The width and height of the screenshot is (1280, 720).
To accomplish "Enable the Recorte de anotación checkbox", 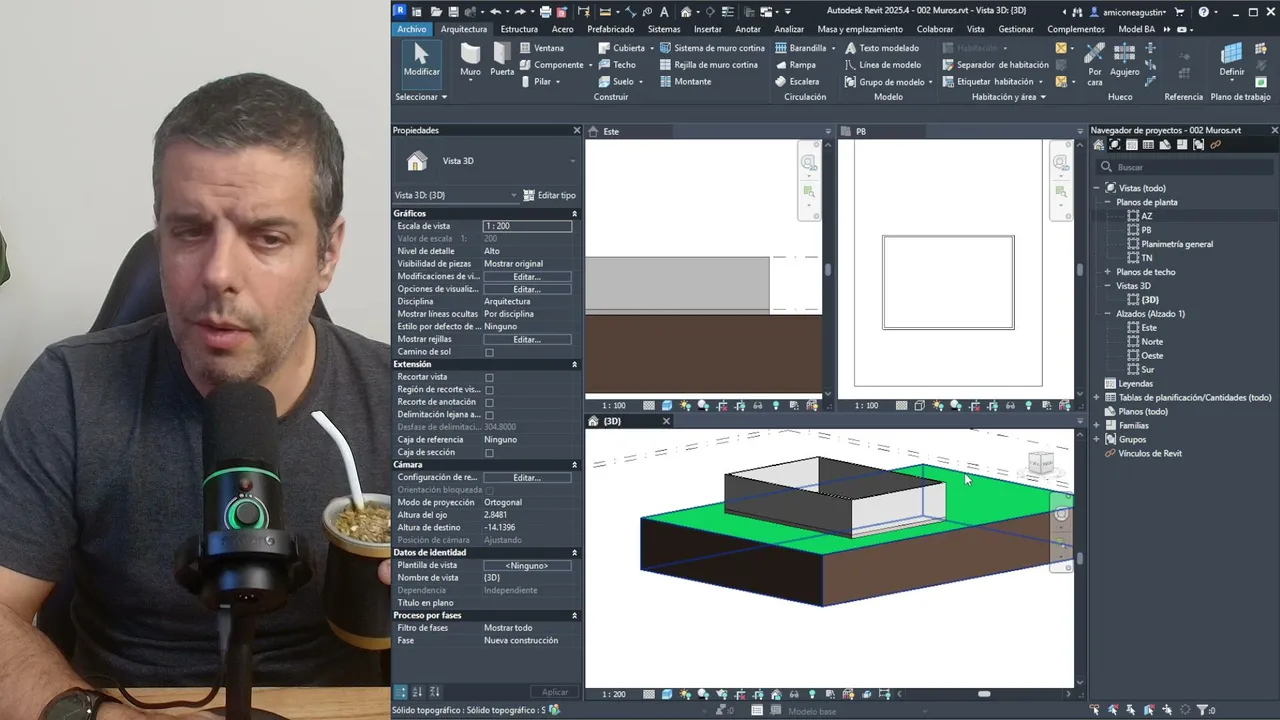I will pyautogui.click(x=489, y=402).
